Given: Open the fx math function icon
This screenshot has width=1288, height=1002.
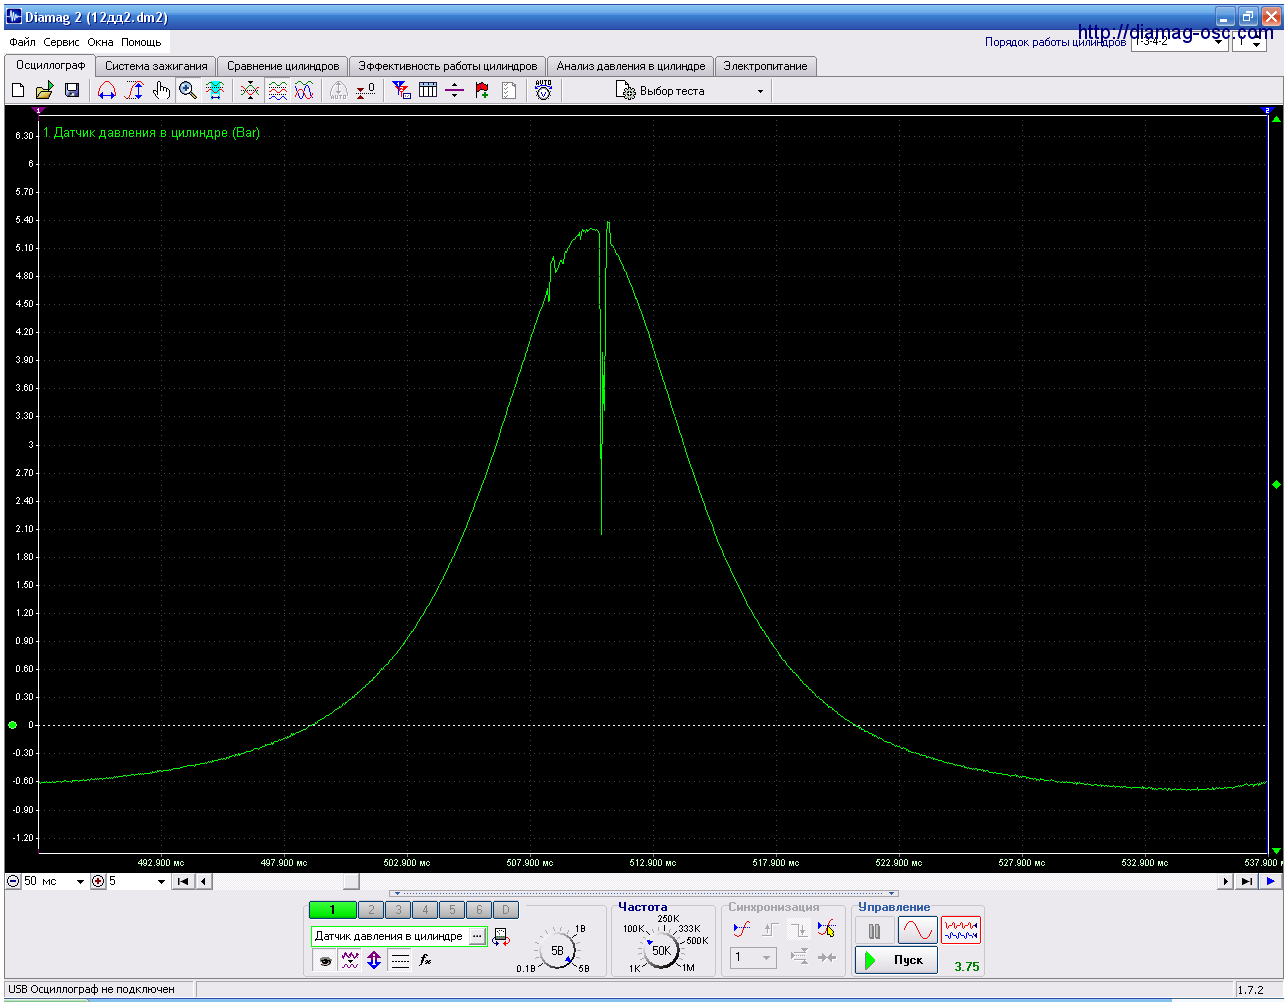Looking at the screenshot, I should click(425, 960).
